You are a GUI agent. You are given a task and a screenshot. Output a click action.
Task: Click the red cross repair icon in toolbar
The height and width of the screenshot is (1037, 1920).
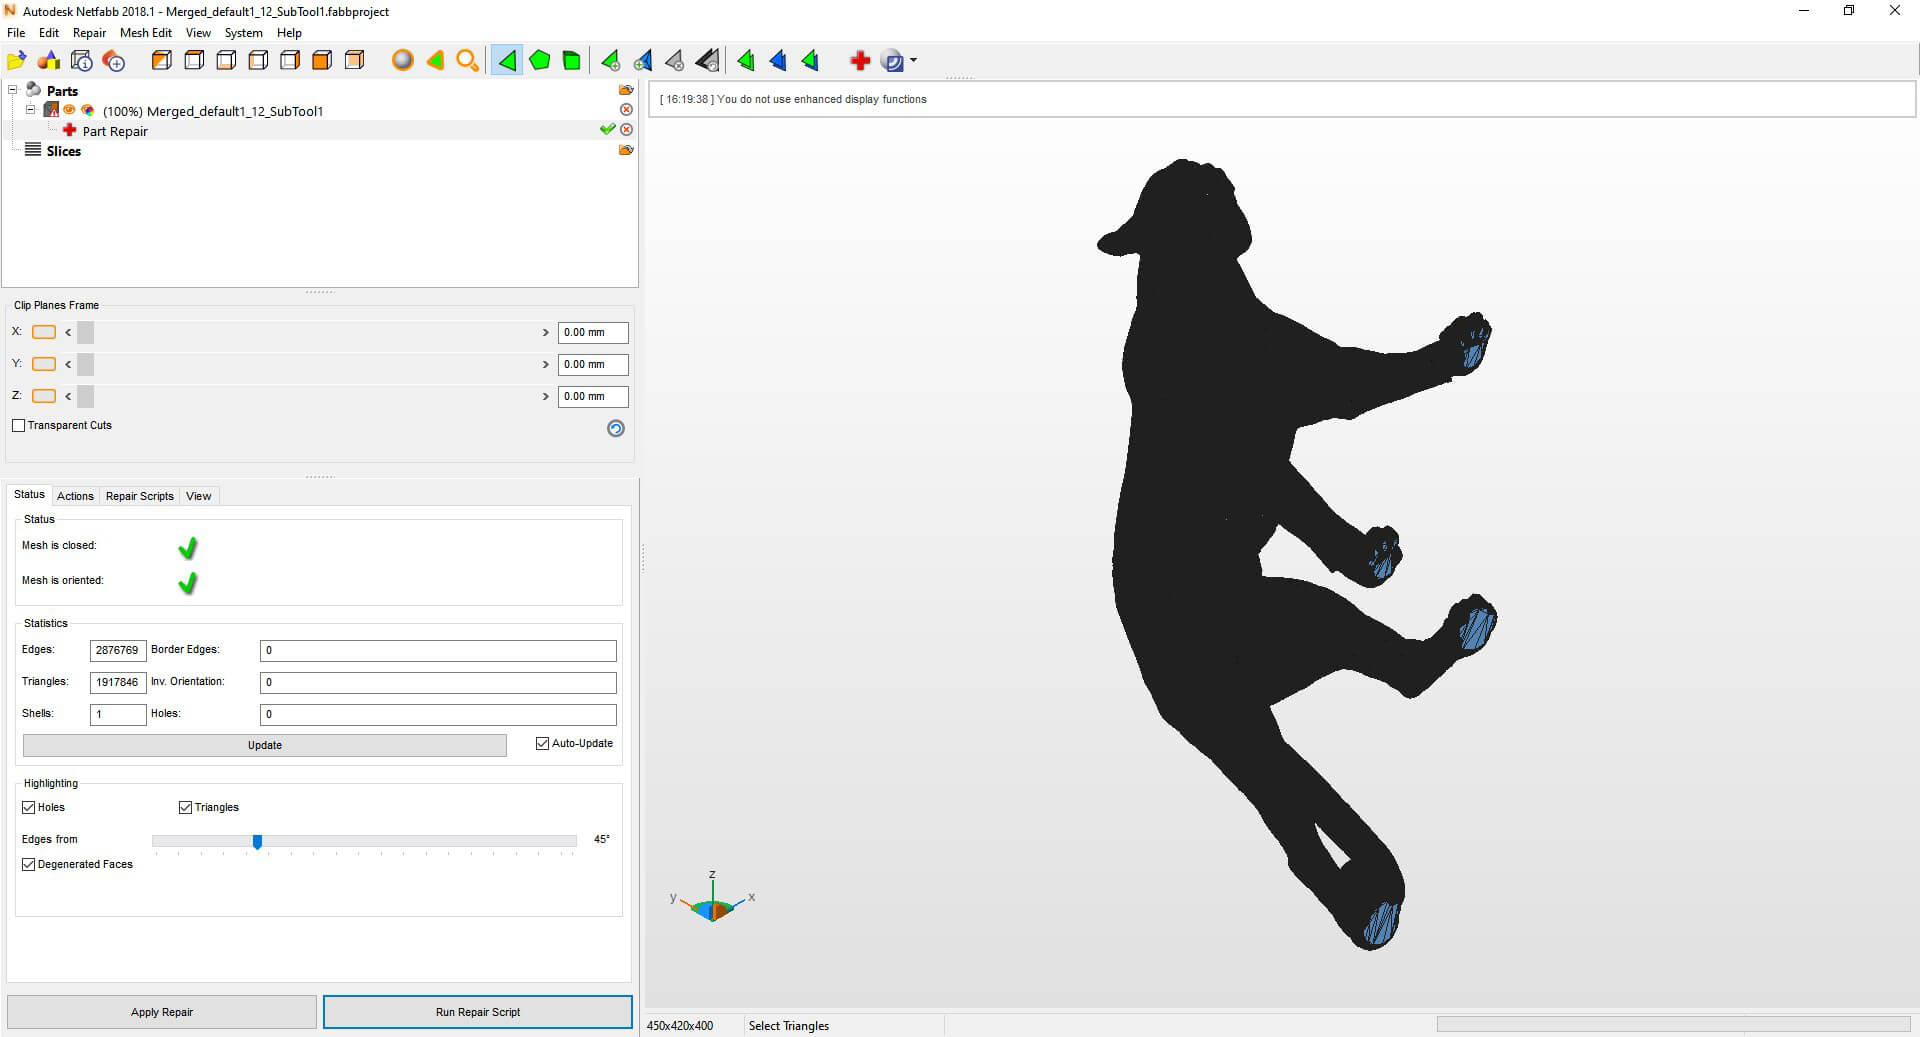[859, 61]
